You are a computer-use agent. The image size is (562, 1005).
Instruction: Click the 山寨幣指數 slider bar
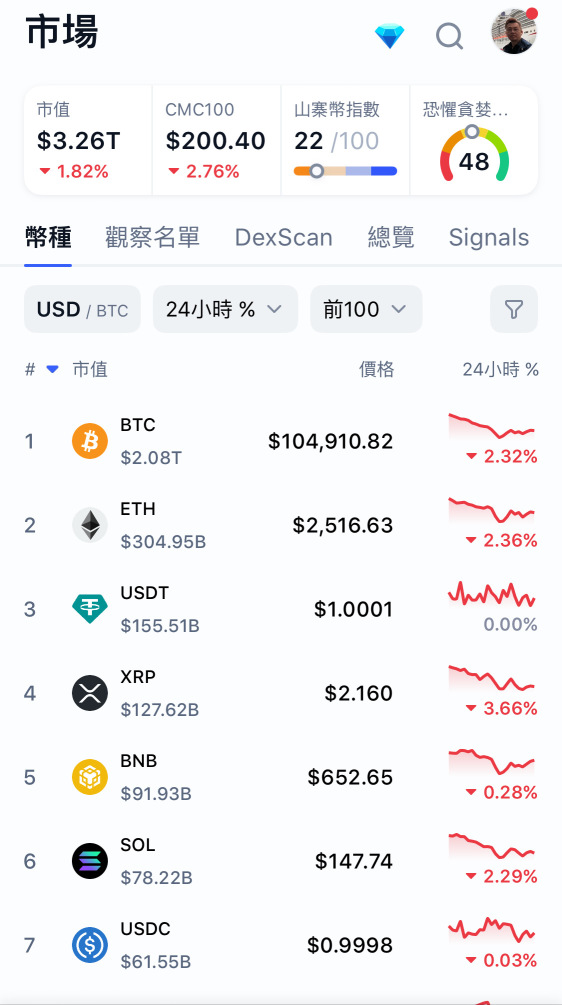[345, 171]
